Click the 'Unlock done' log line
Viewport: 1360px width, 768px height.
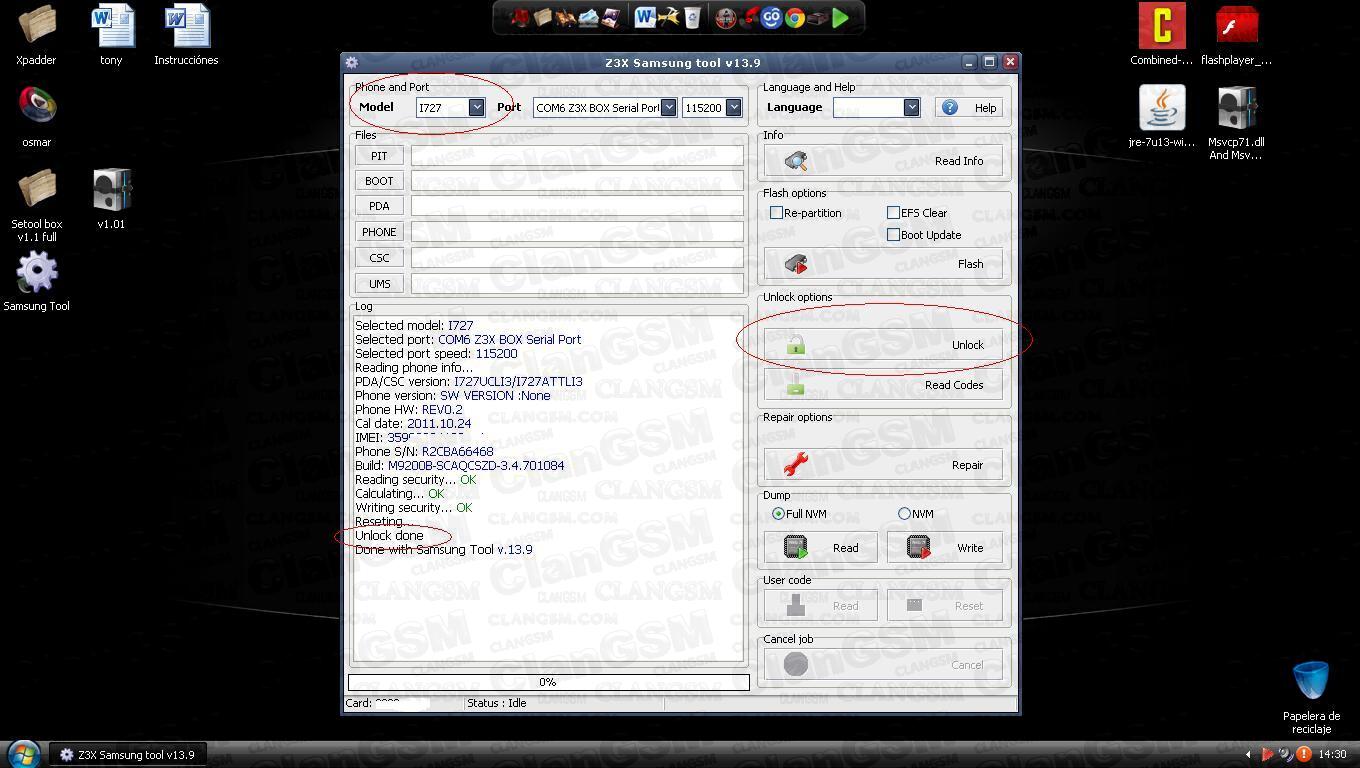point(389,536)
